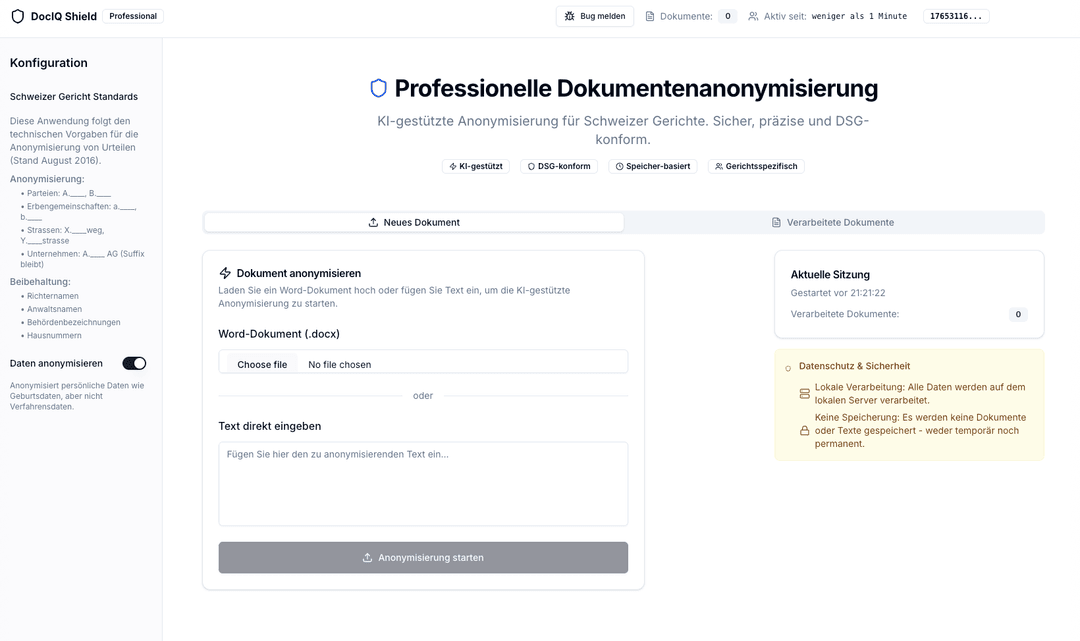1080x641 pixels.
Task: Expand the Beibehaltung list
Action: 38,281
